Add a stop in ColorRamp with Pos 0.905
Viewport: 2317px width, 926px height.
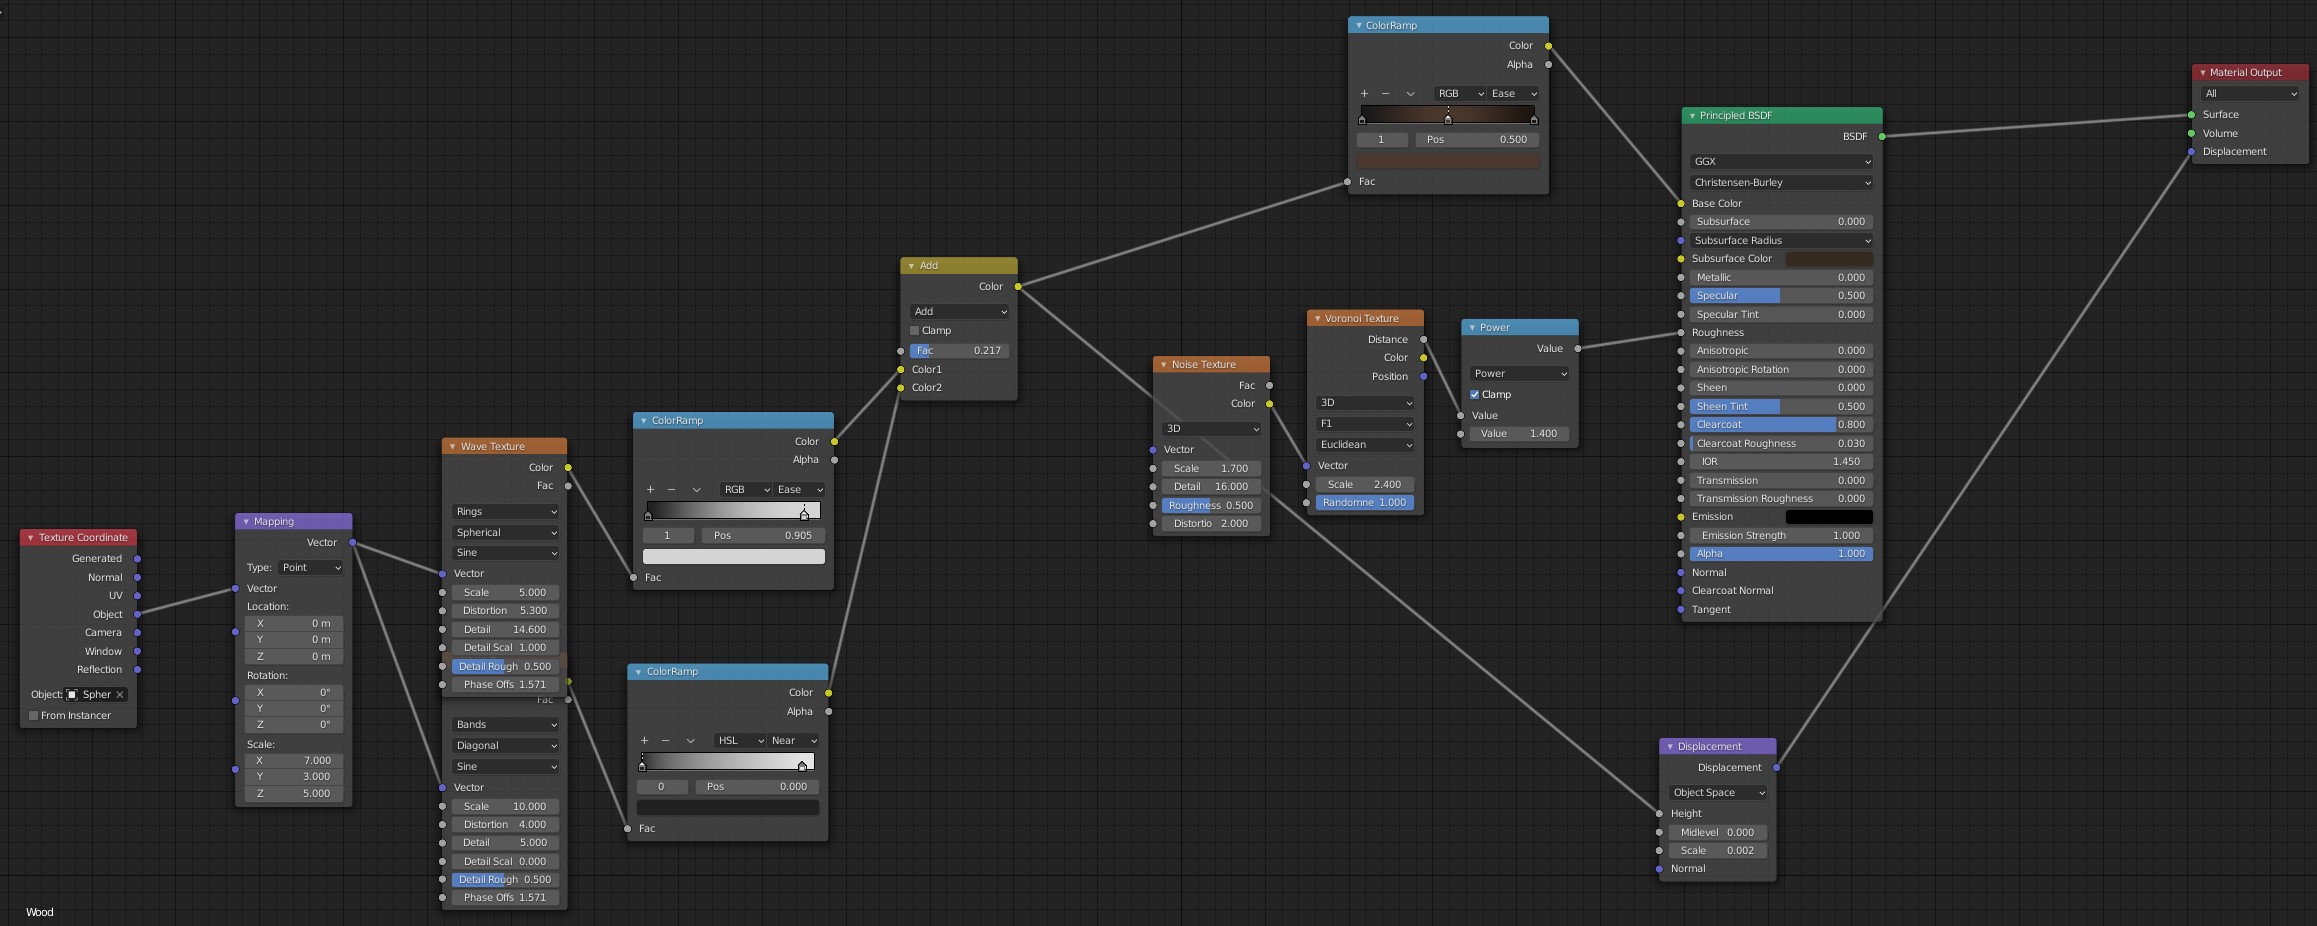pos(650,489)
